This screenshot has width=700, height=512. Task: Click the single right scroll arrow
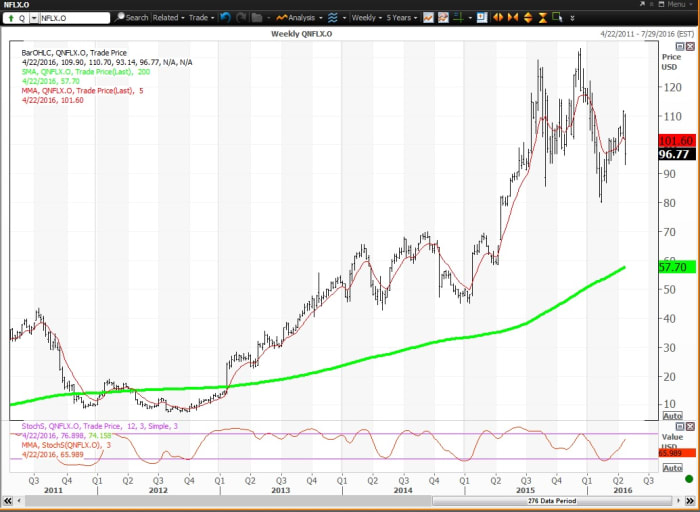(x=678, y=501)
